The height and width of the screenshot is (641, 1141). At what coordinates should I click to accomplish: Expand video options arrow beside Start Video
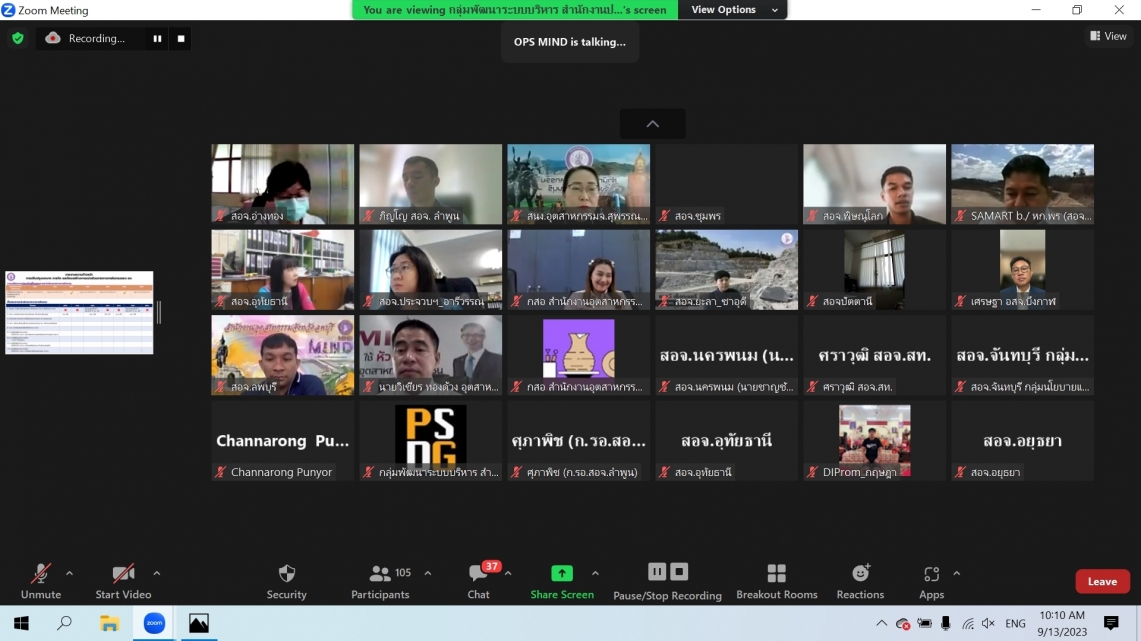(156, 573)
